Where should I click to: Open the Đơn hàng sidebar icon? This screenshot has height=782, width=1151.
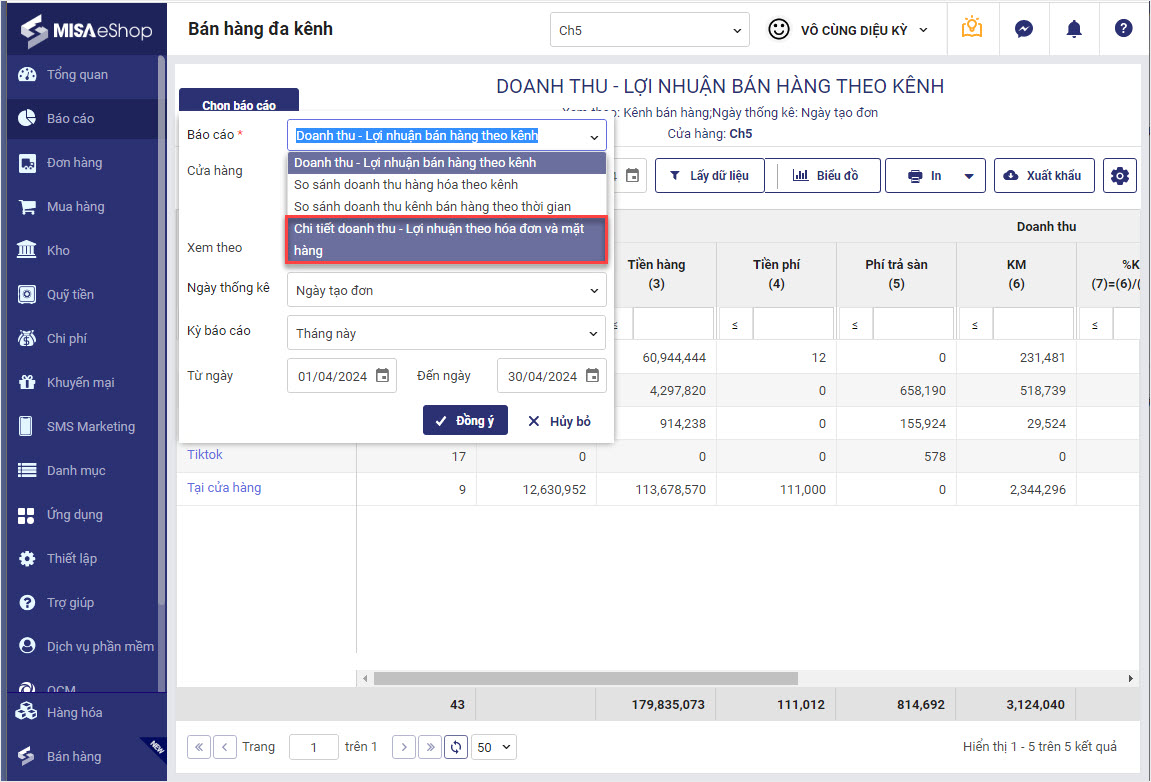27,162
